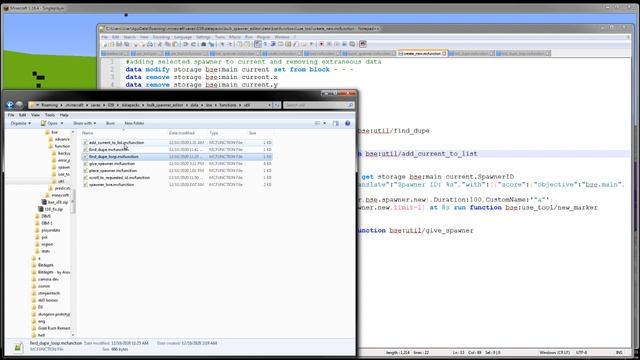Click code line bse:util/add_current_to_list in Notepad++
This screenshot has height=360, width=640.
tap(421, 154)
